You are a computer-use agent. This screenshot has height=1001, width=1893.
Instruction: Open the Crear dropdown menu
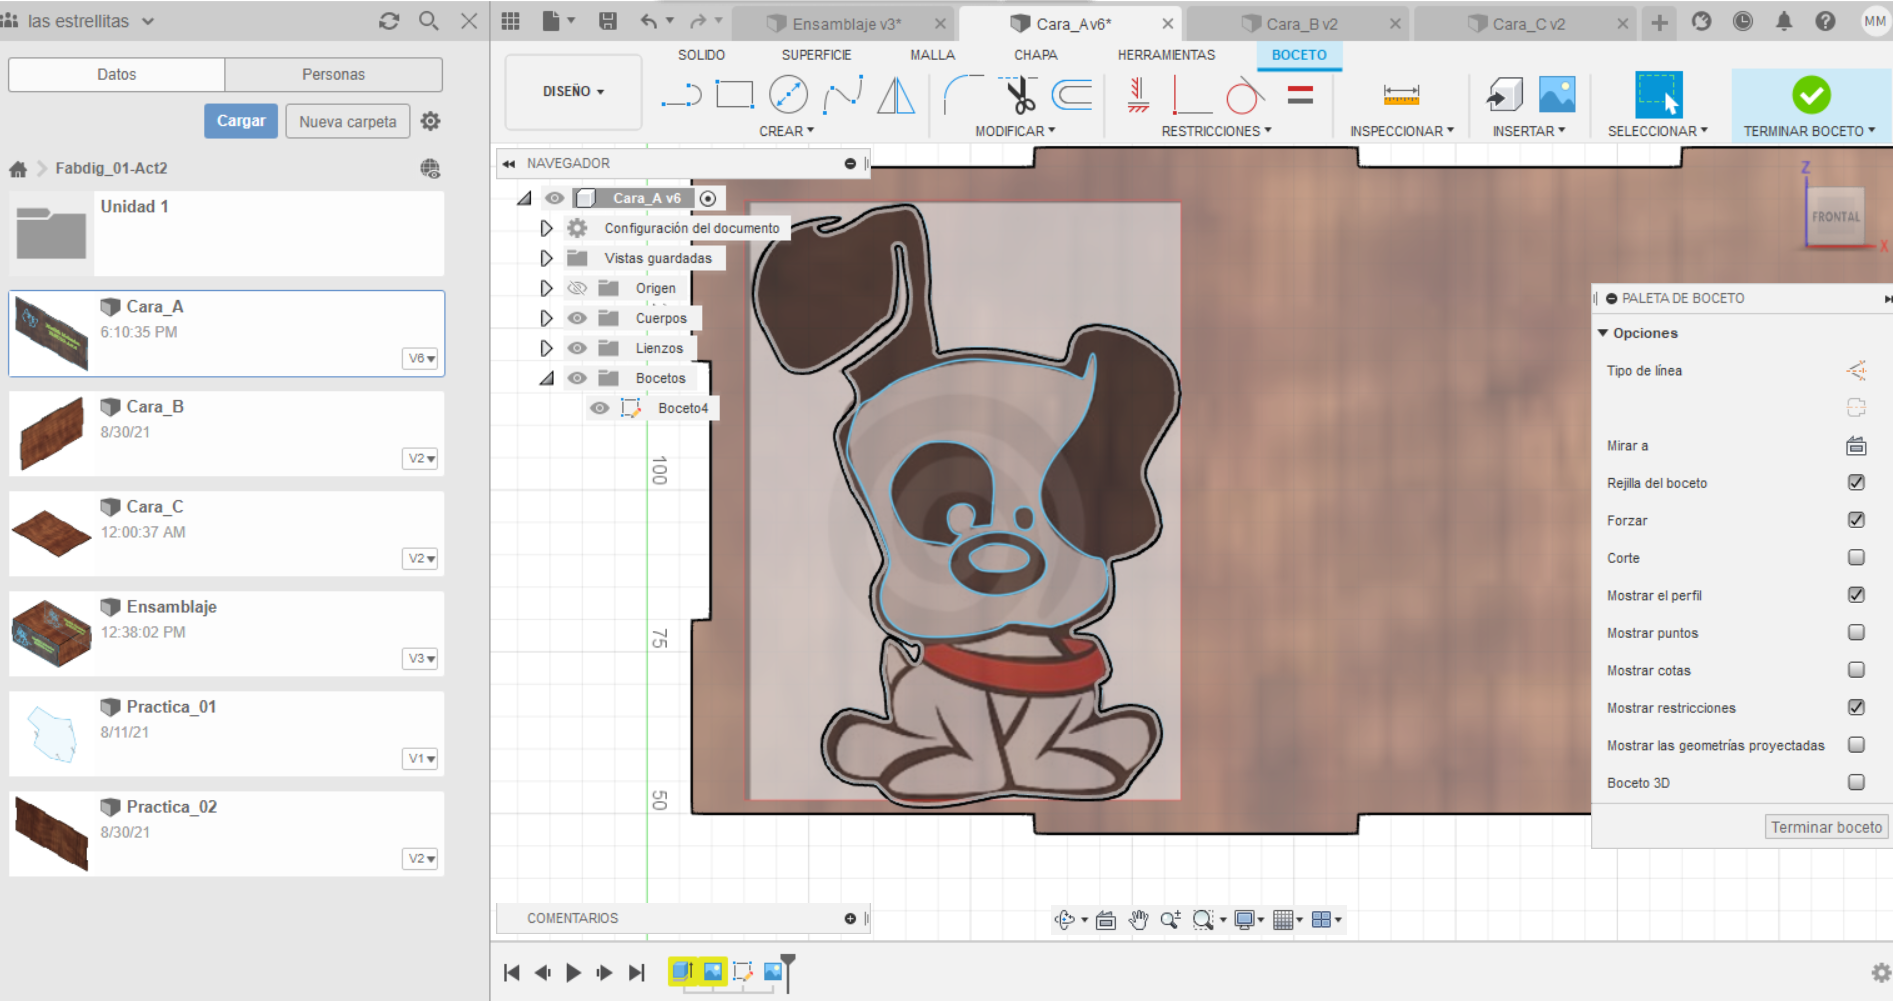click(x=787, y=130)
